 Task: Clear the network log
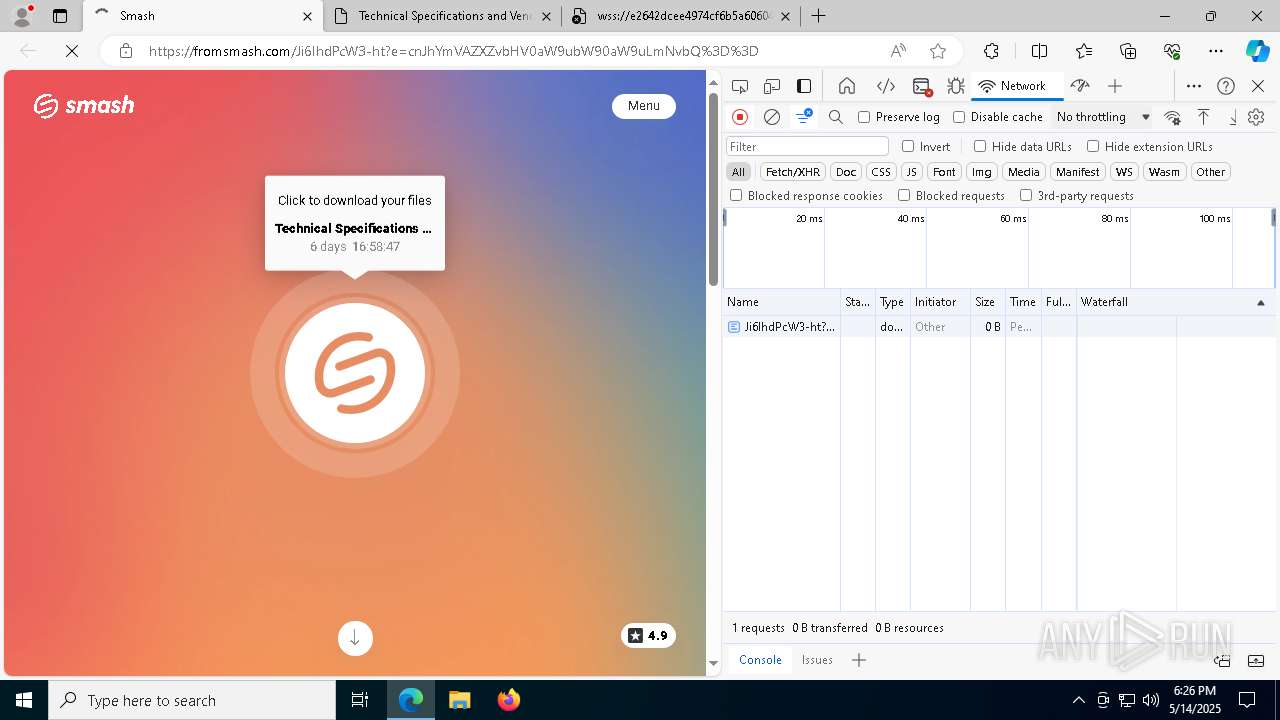772,117
